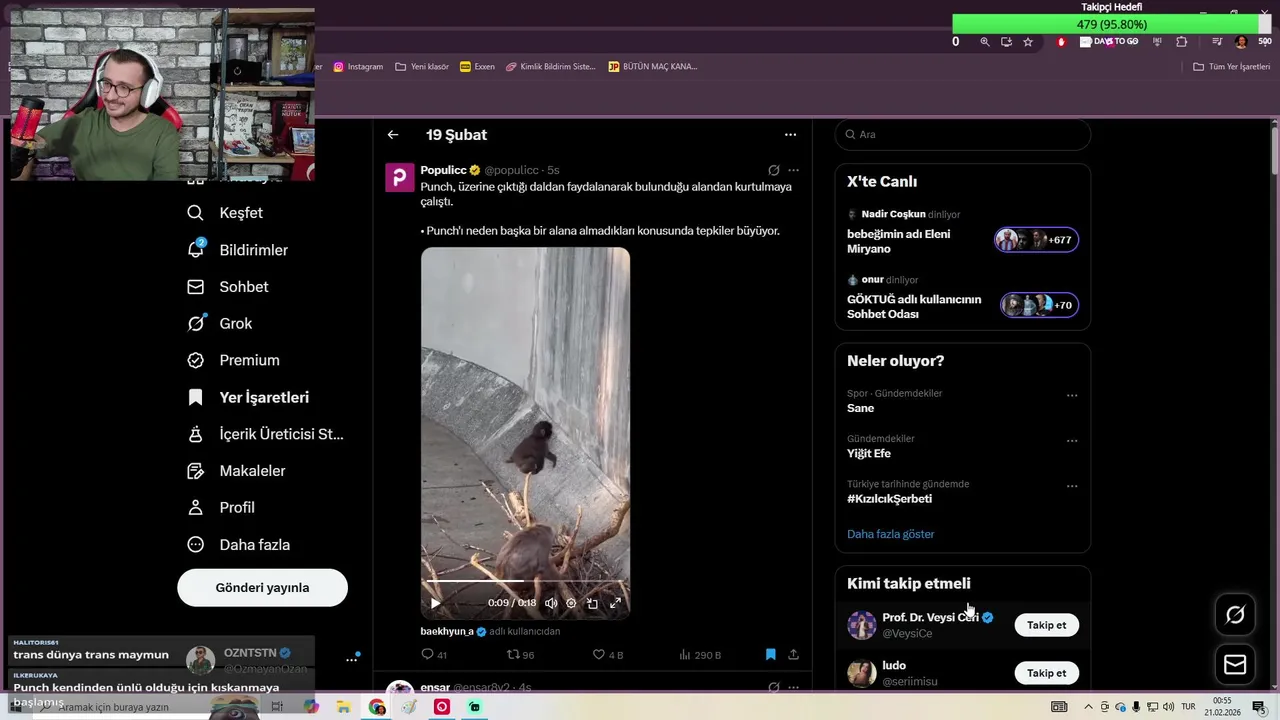Click install app icon in address bar
This screenshot has width=1280, height=720.
pos(1006,42)
